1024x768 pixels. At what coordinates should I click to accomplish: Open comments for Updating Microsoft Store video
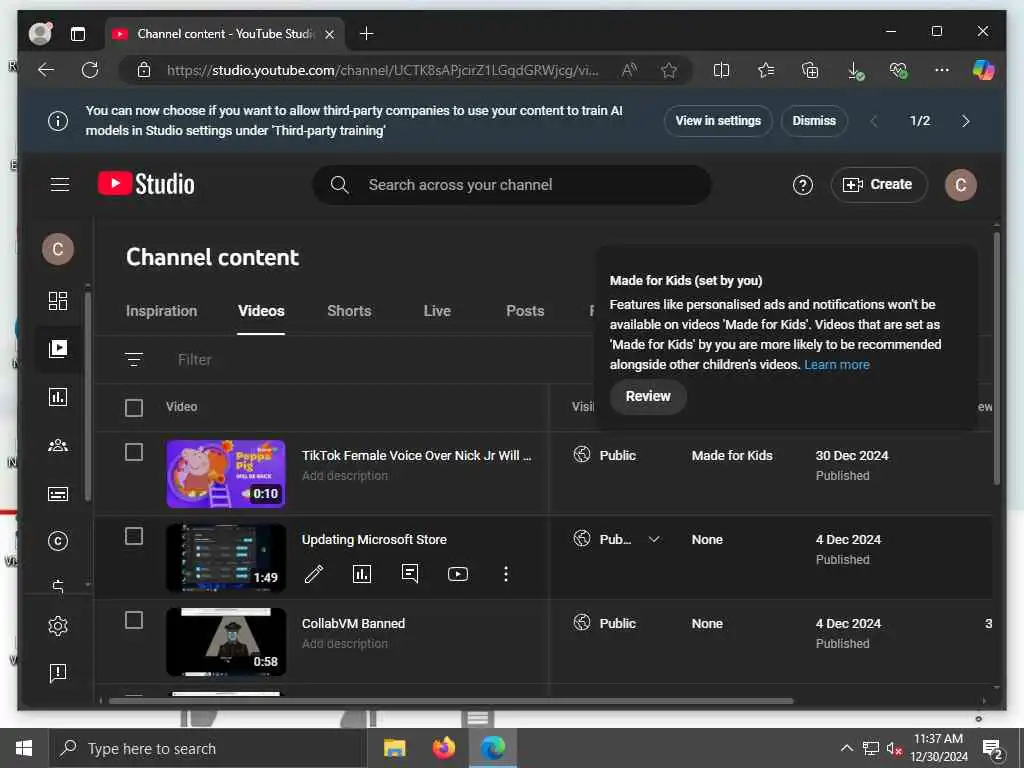pyautogui.click(x=410, y=574)
